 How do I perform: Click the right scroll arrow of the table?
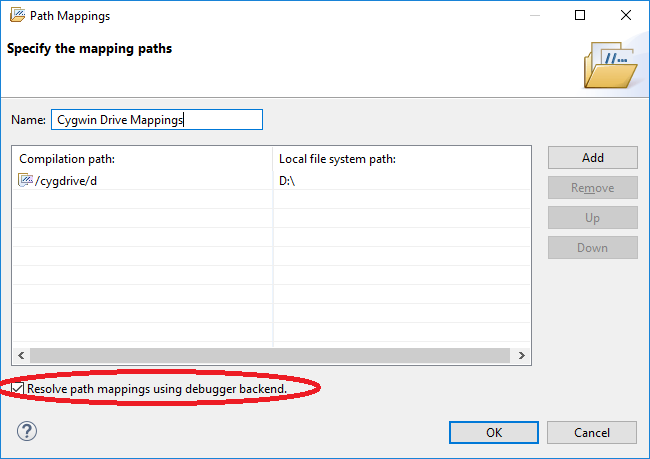pos(521,355)
